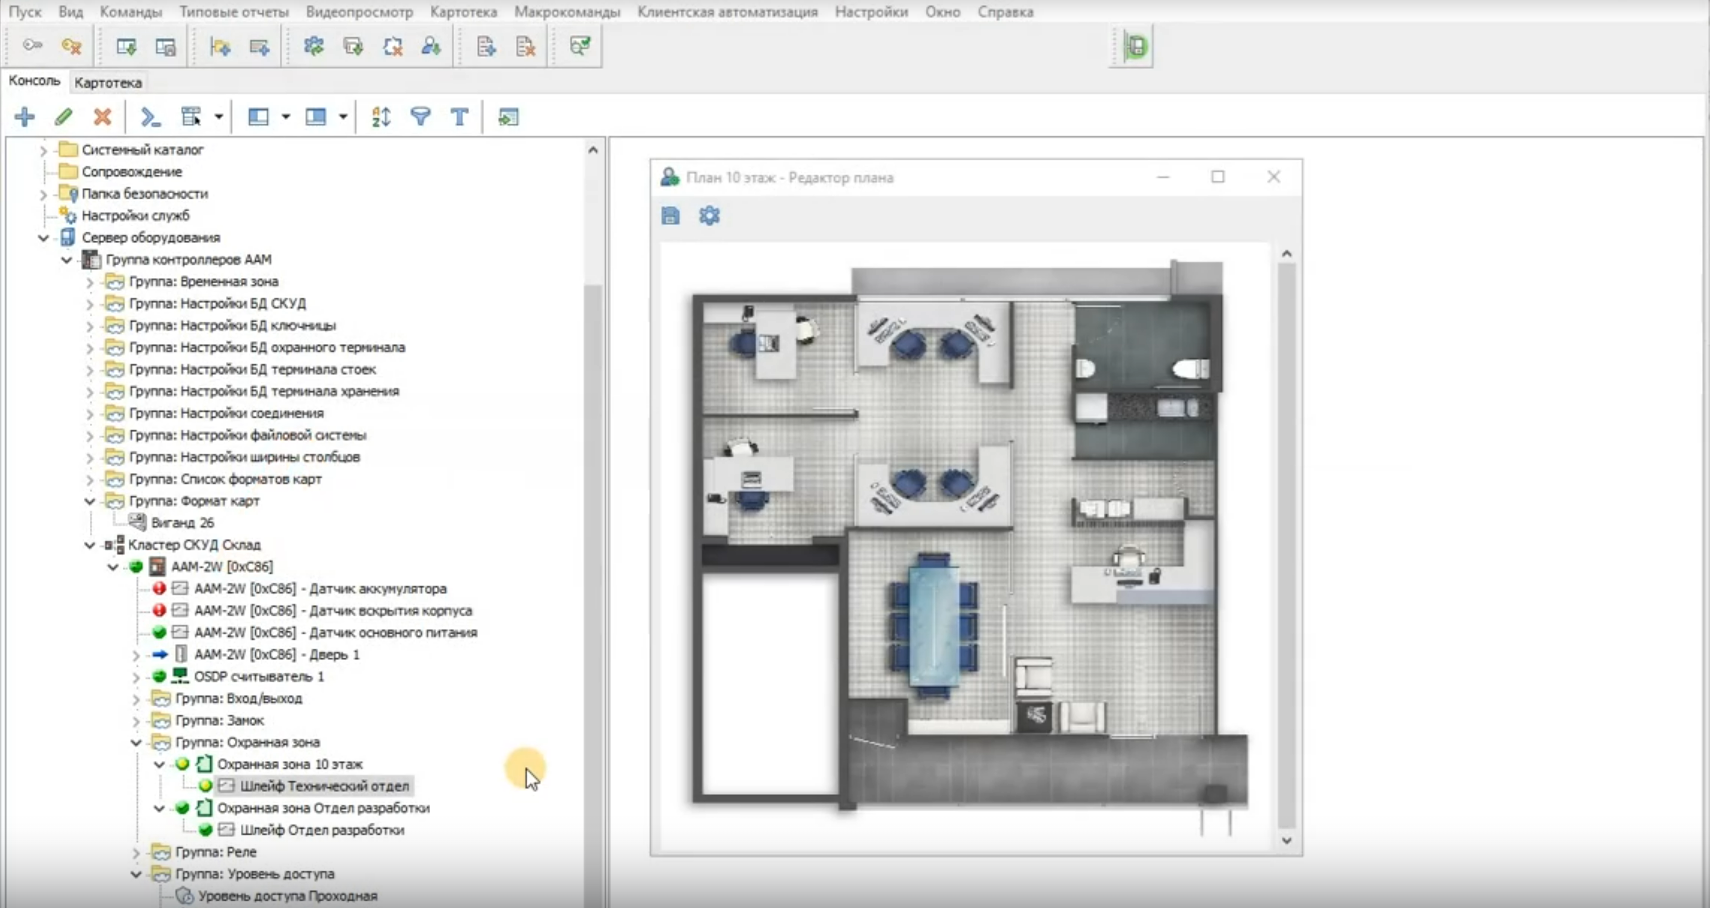Select Шлейф Отдел разработки tree item
Screen dimensions: 1710x908
click(321, 830)
